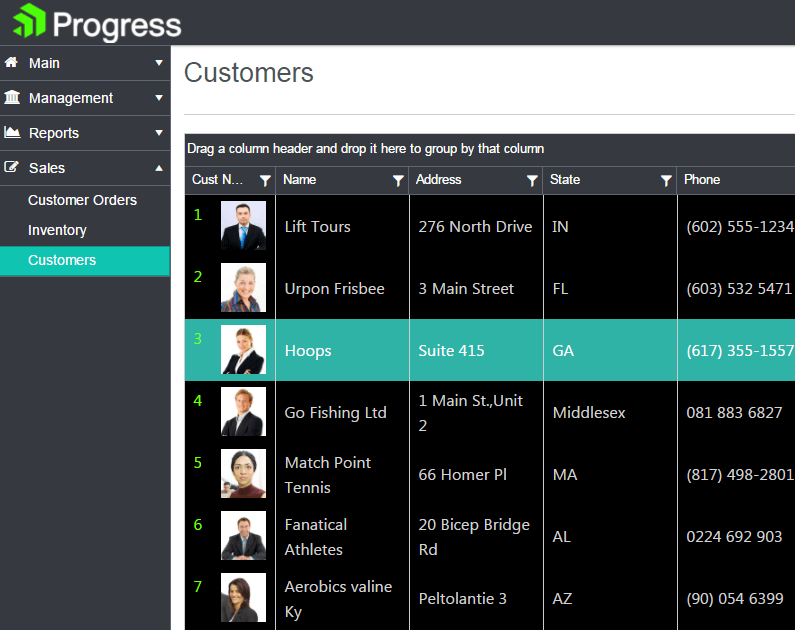
Task: Open the Name column filter
Action: click(398, 181)
